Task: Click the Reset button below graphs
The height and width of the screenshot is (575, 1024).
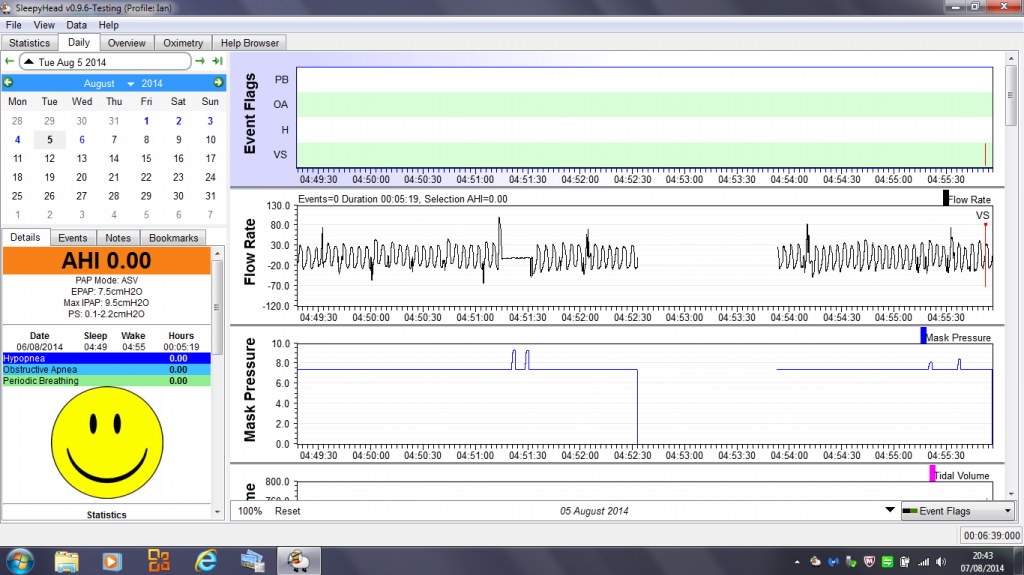Action: (287, 511)
